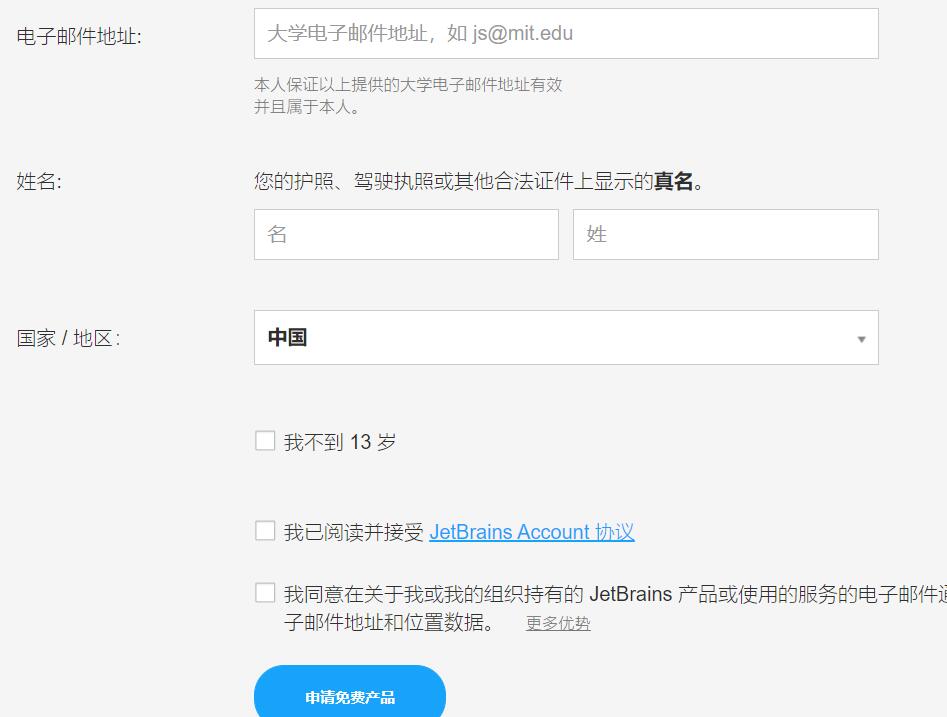Click the first name (名) input field

(406, 234)
